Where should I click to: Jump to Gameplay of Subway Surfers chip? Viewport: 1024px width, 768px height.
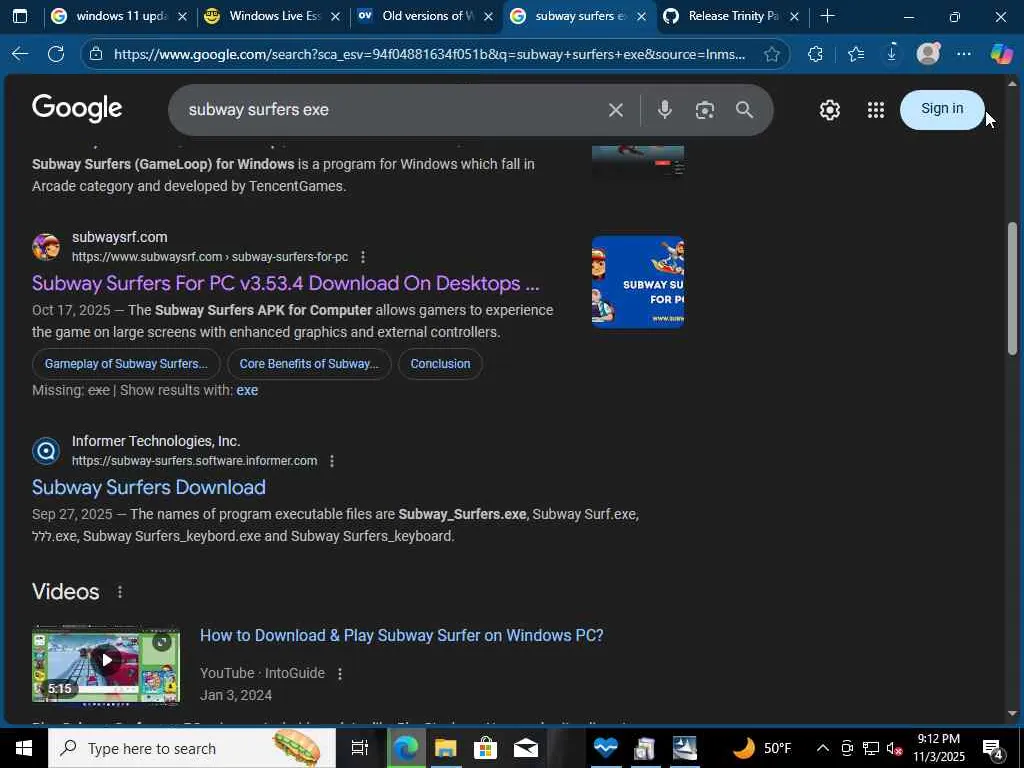126,364
